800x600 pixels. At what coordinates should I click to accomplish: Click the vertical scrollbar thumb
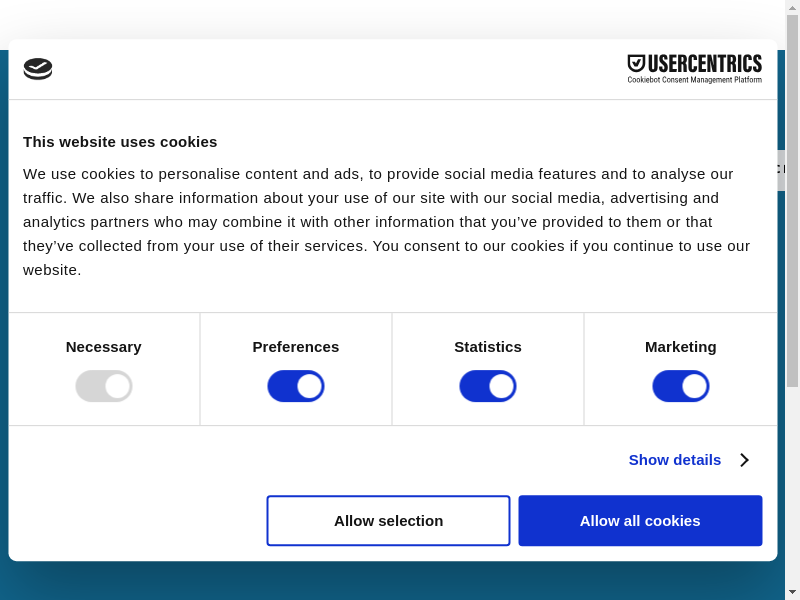pyautogui.click(x=792, y=200)
